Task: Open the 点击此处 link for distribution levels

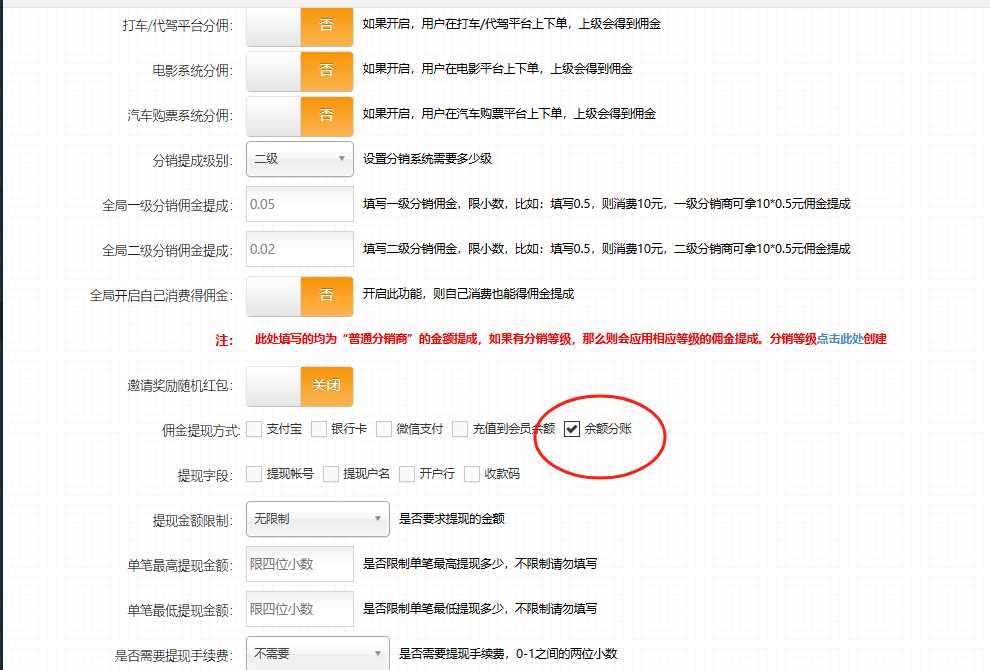Action: pyautogui.click(x=840, y=339)
